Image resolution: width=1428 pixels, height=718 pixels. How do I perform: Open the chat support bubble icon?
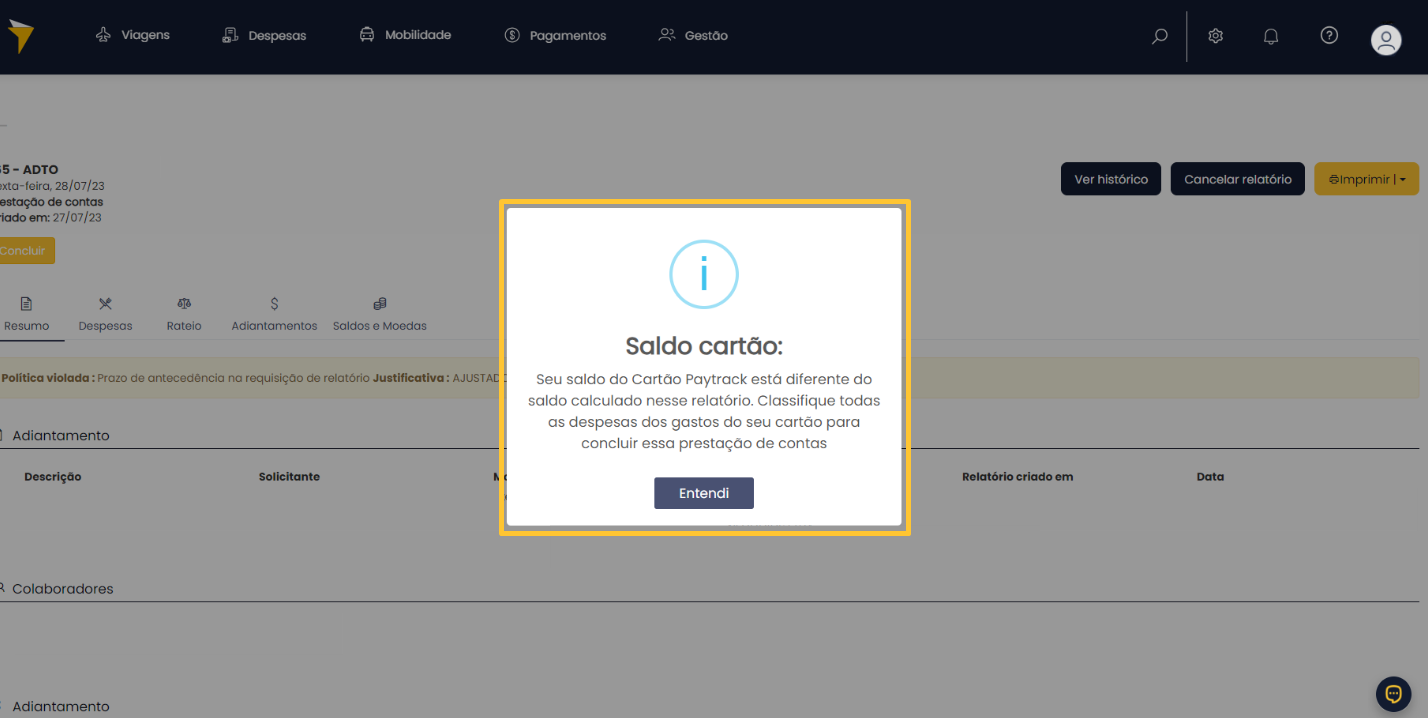[1393, 694]
